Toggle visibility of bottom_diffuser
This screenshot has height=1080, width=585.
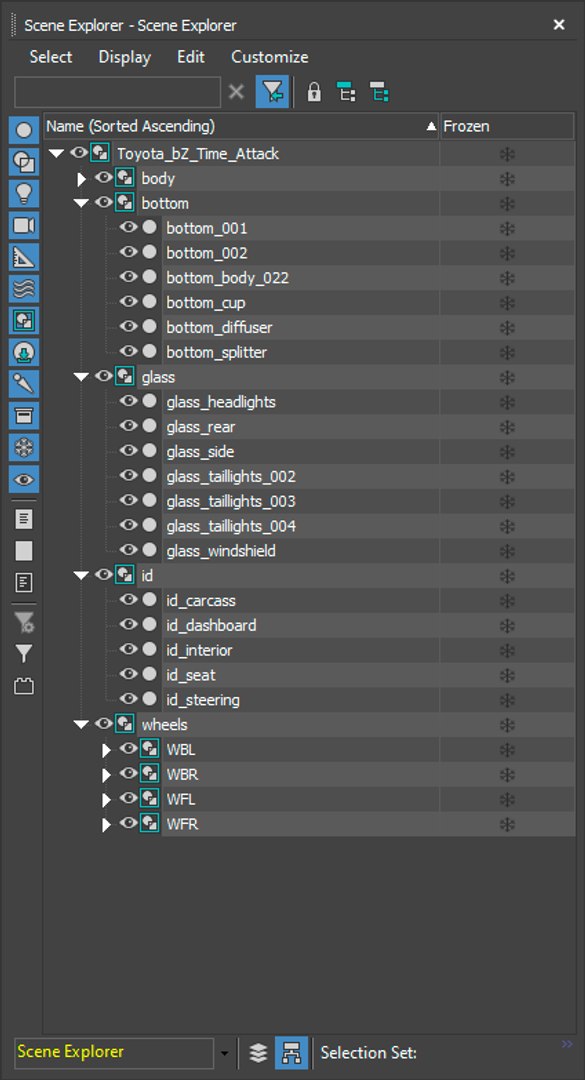pos(128,327)
